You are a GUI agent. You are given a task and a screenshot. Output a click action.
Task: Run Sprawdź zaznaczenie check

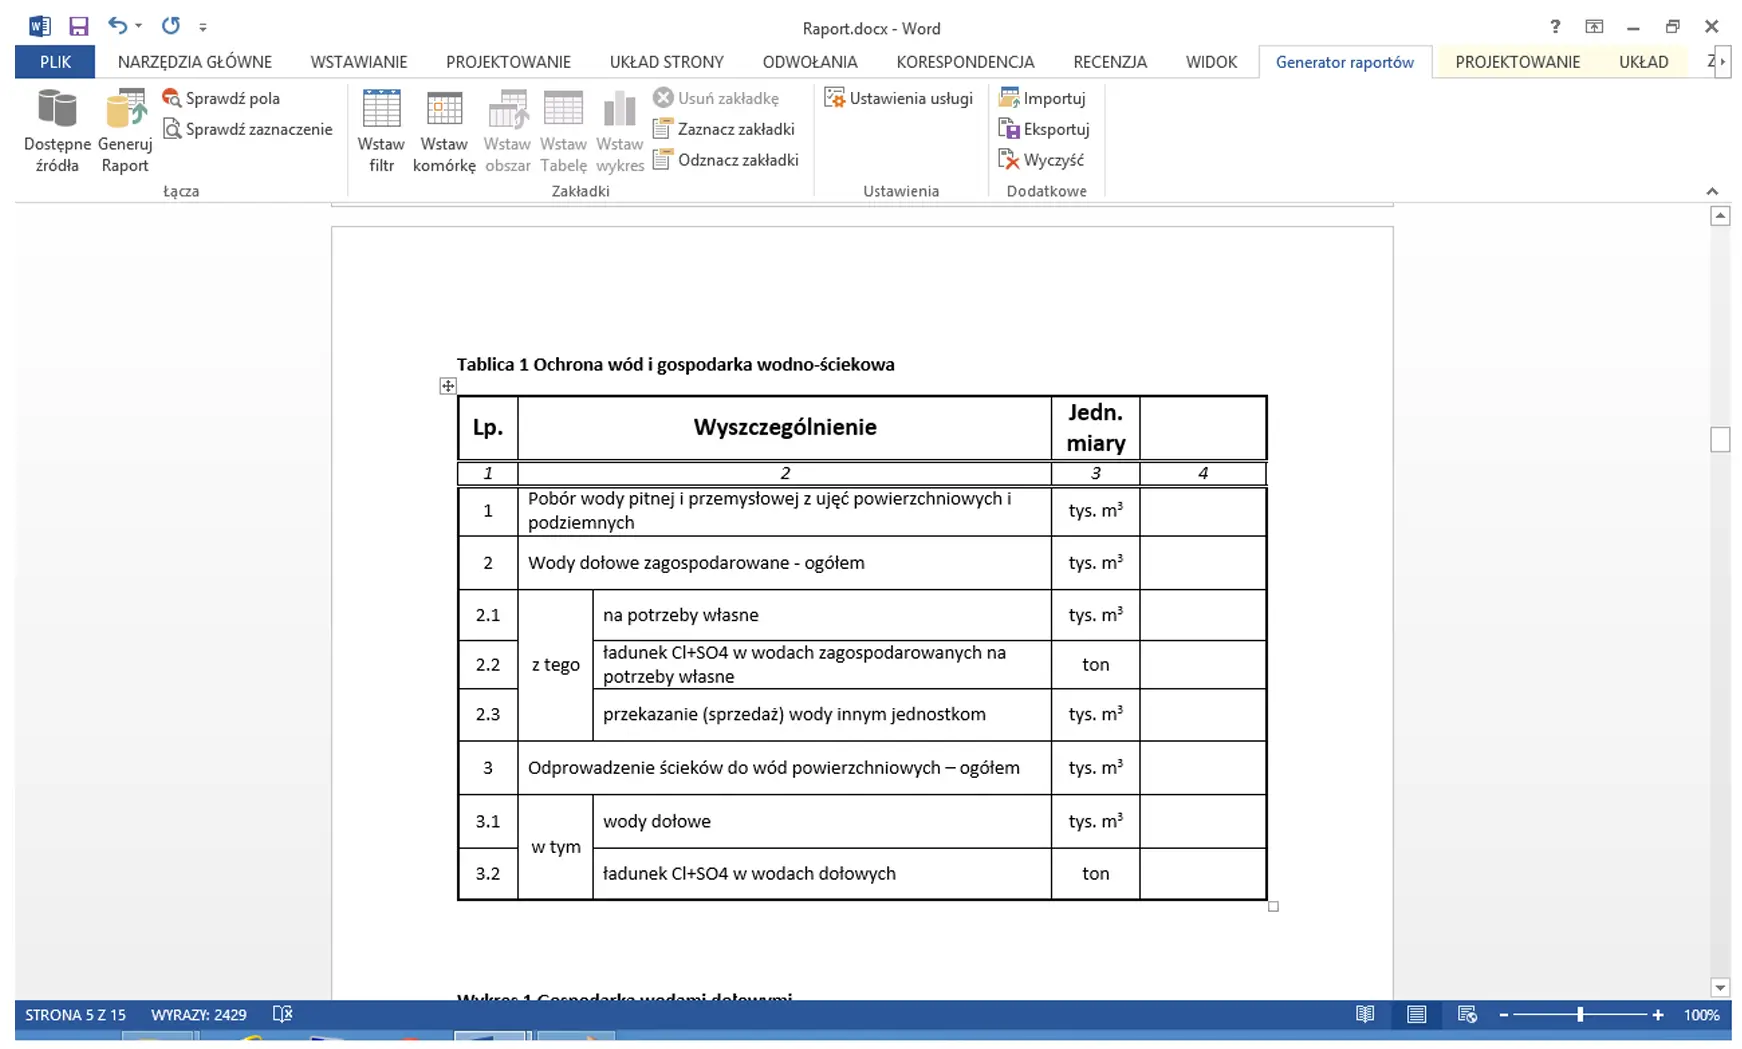pyautogui.click(x=247, y=129)
